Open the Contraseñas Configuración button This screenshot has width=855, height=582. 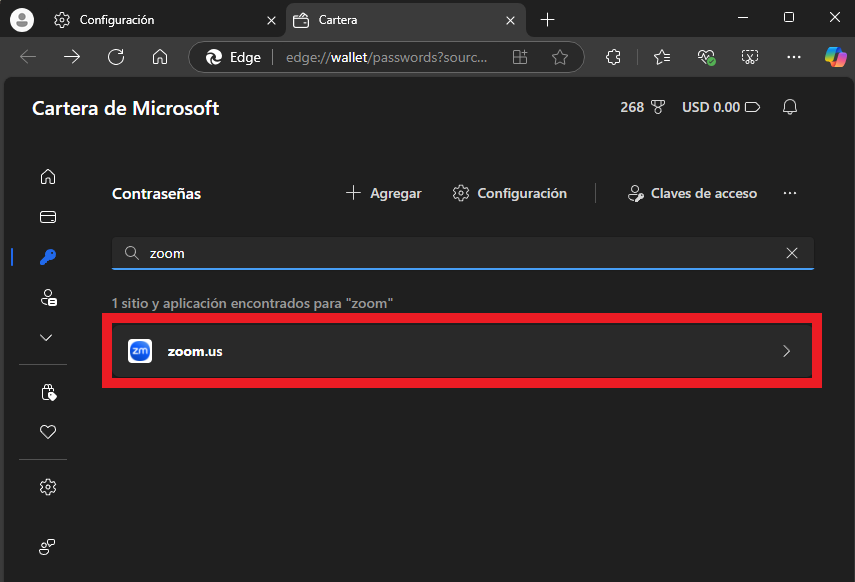coord(510,193)
